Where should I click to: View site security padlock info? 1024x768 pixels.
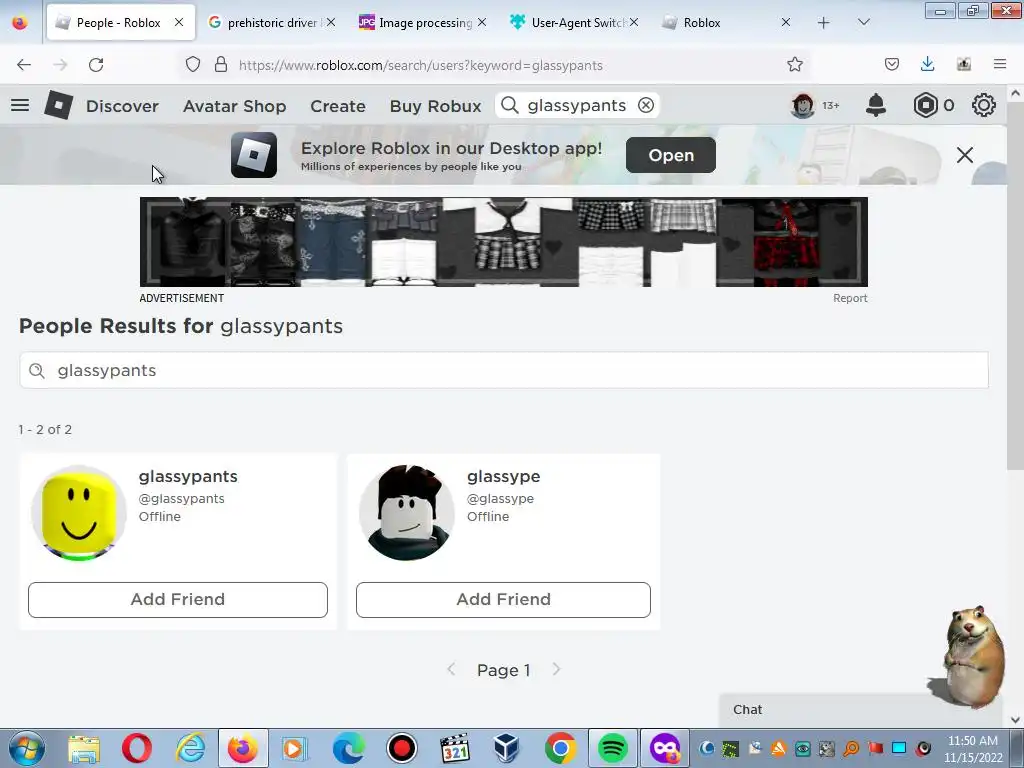pyautogui.click(x=221, y=65)
